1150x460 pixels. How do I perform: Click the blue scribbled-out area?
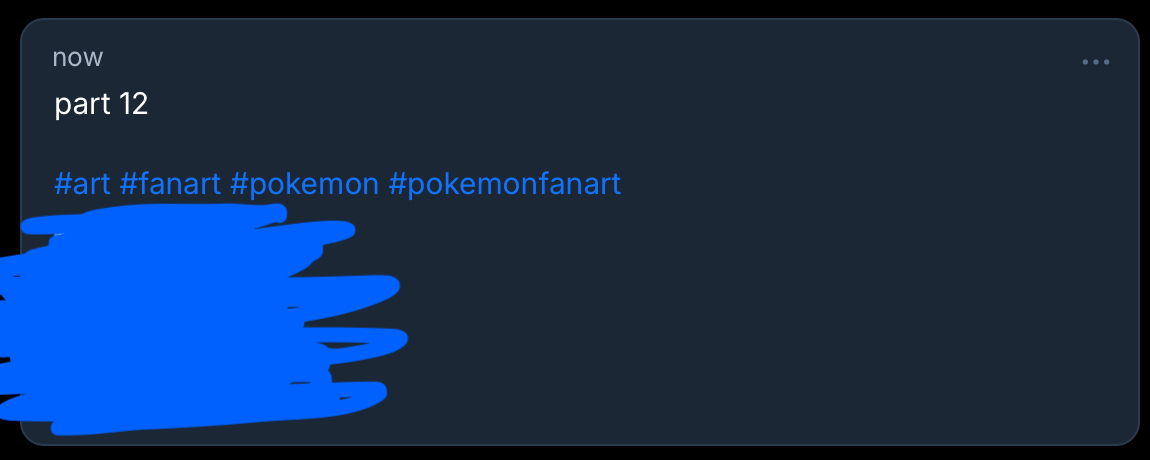[200, 320]
